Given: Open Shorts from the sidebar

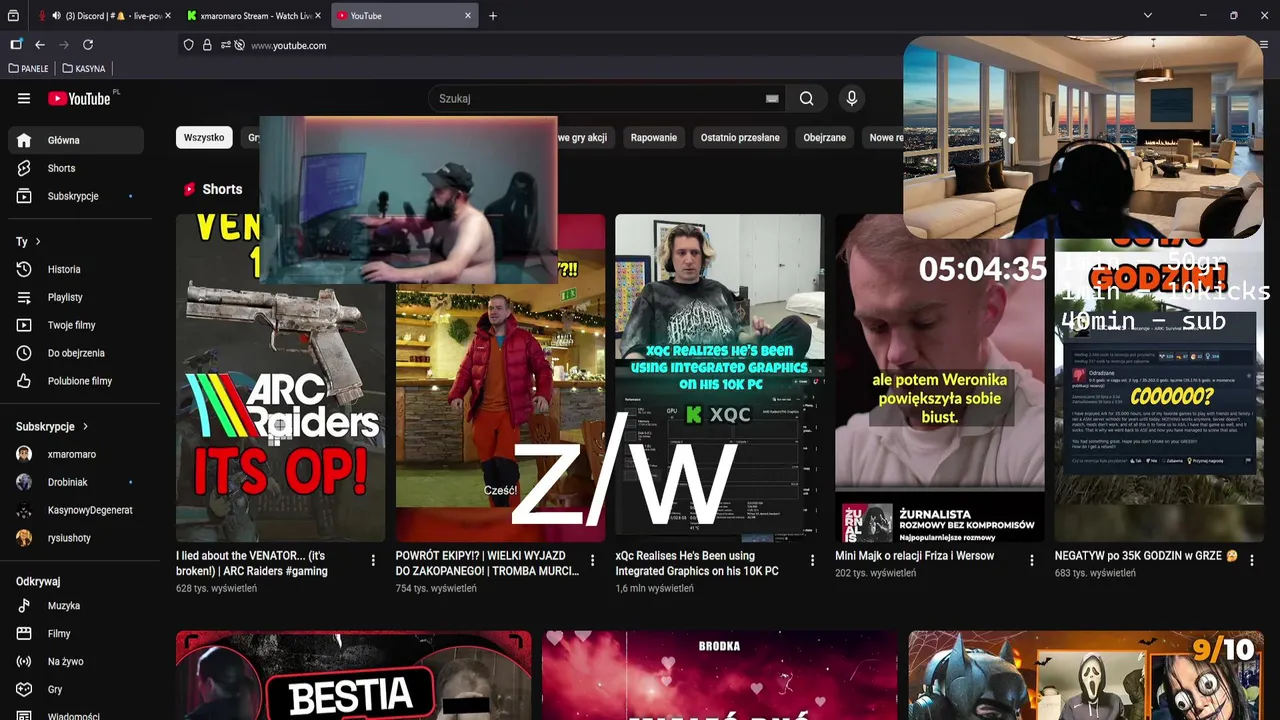Looking at the screenshot, I should tap(76, 168).
